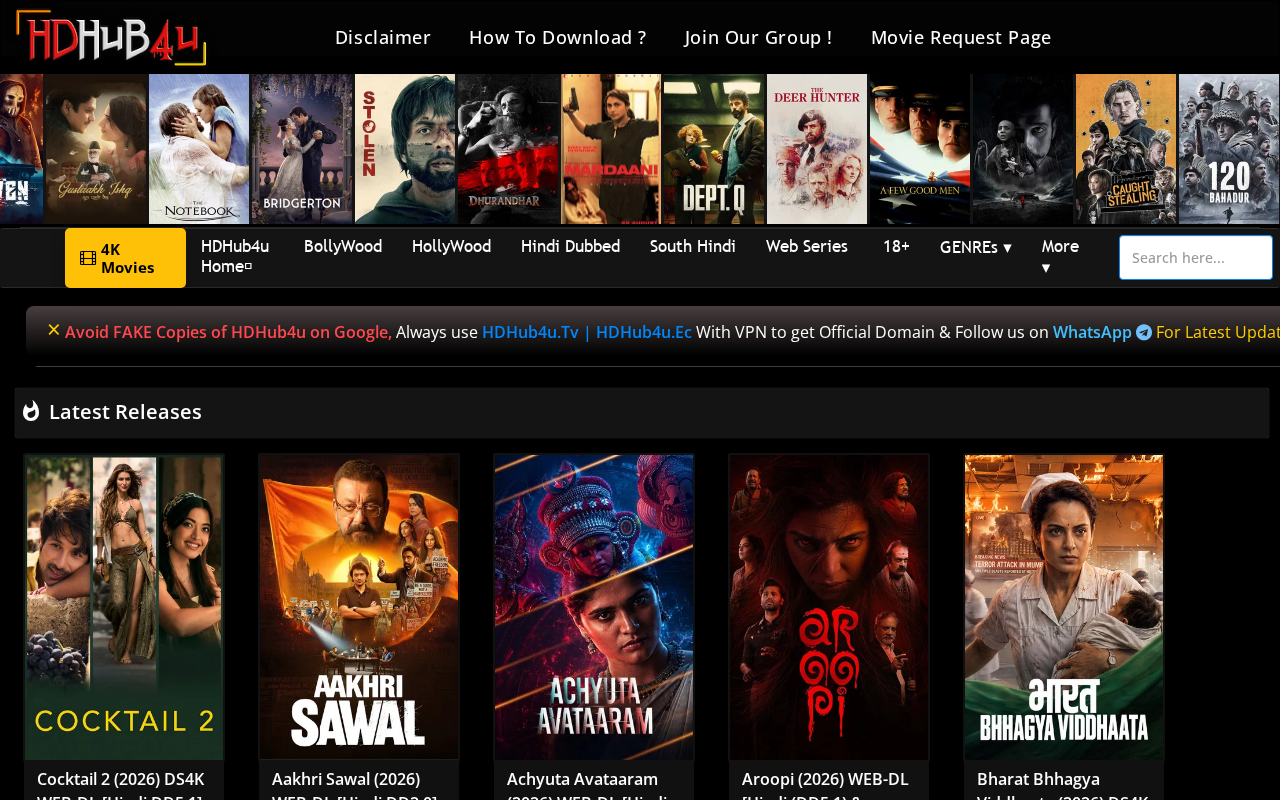Open How To Download ? page
Screen dimensions: 1280x800
tap(558, 37)
